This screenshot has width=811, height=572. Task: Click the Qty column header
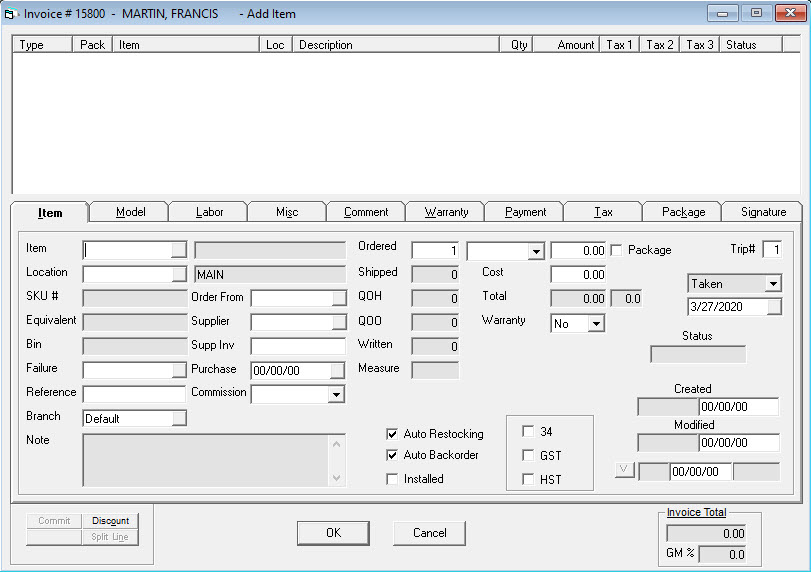coord(516,45)
